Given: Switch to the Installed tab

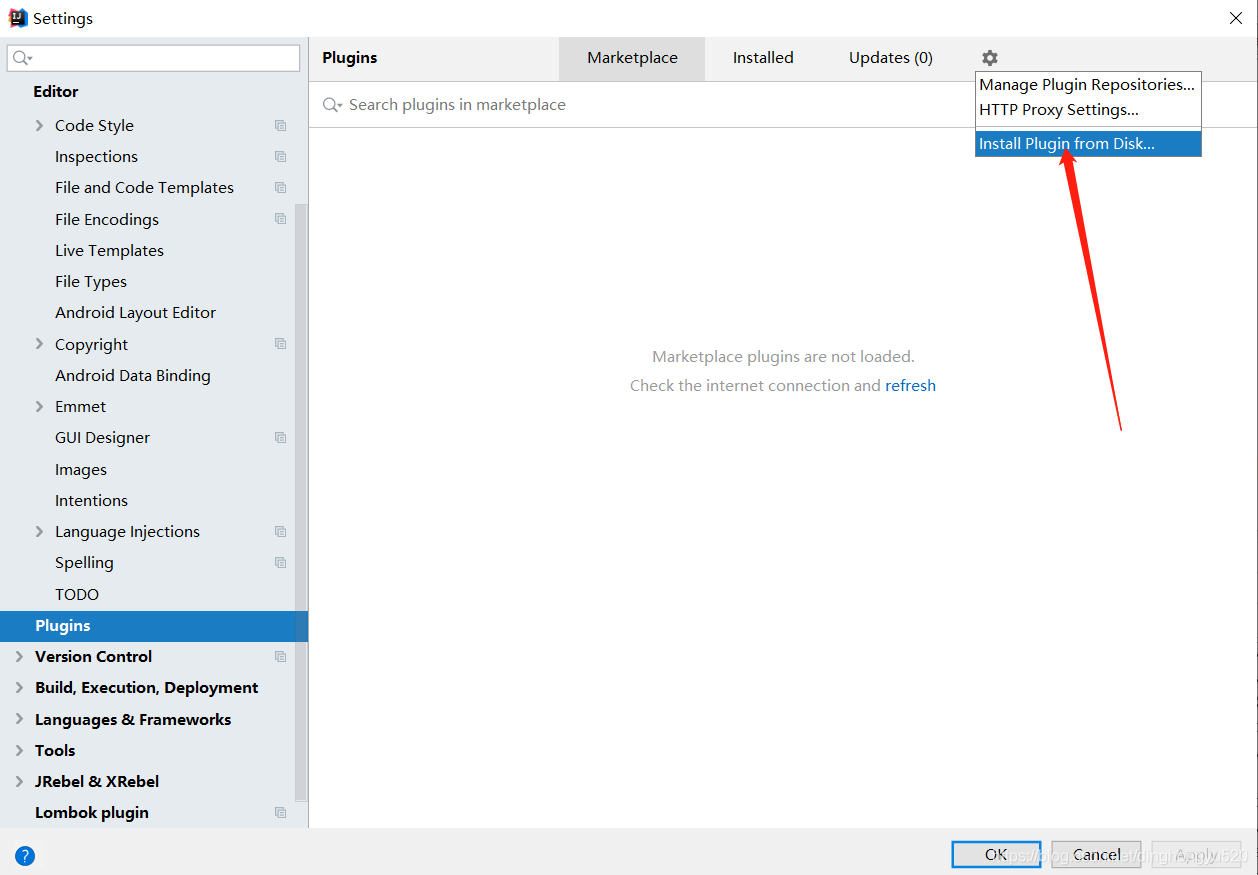Looking at the screenshot, I should pos(763,58).
